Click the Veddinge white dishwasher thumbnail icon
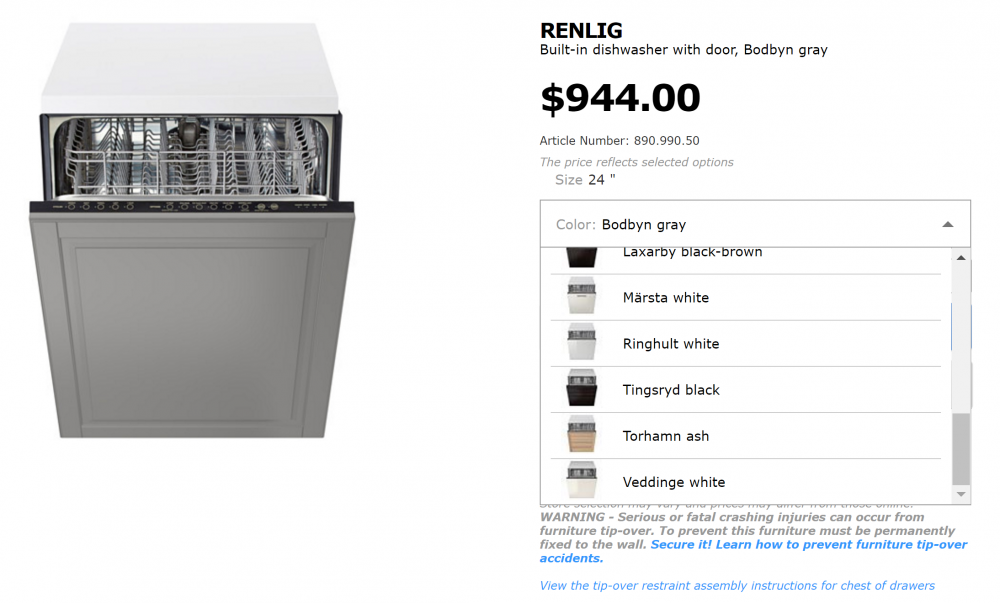The width and height of the screenshot is (1000, 603). [x=582, y=480]
